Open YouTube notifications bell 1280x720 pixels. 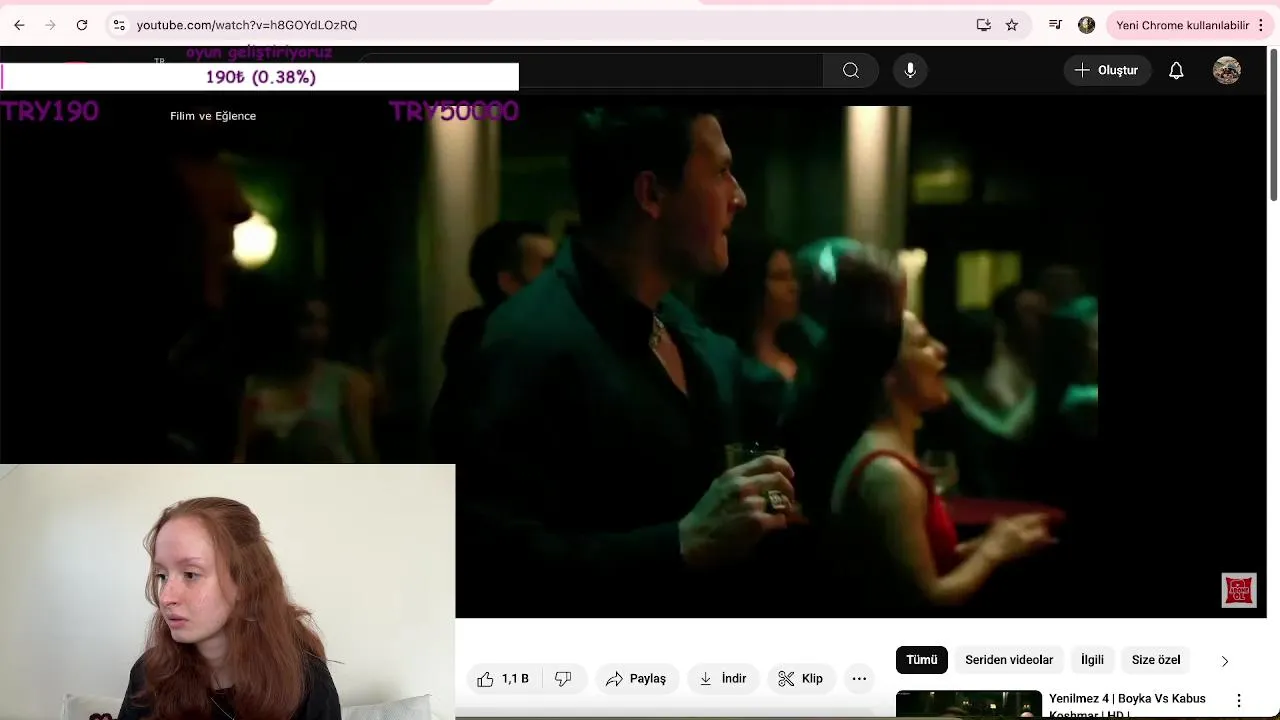[x=1176, y=70]
